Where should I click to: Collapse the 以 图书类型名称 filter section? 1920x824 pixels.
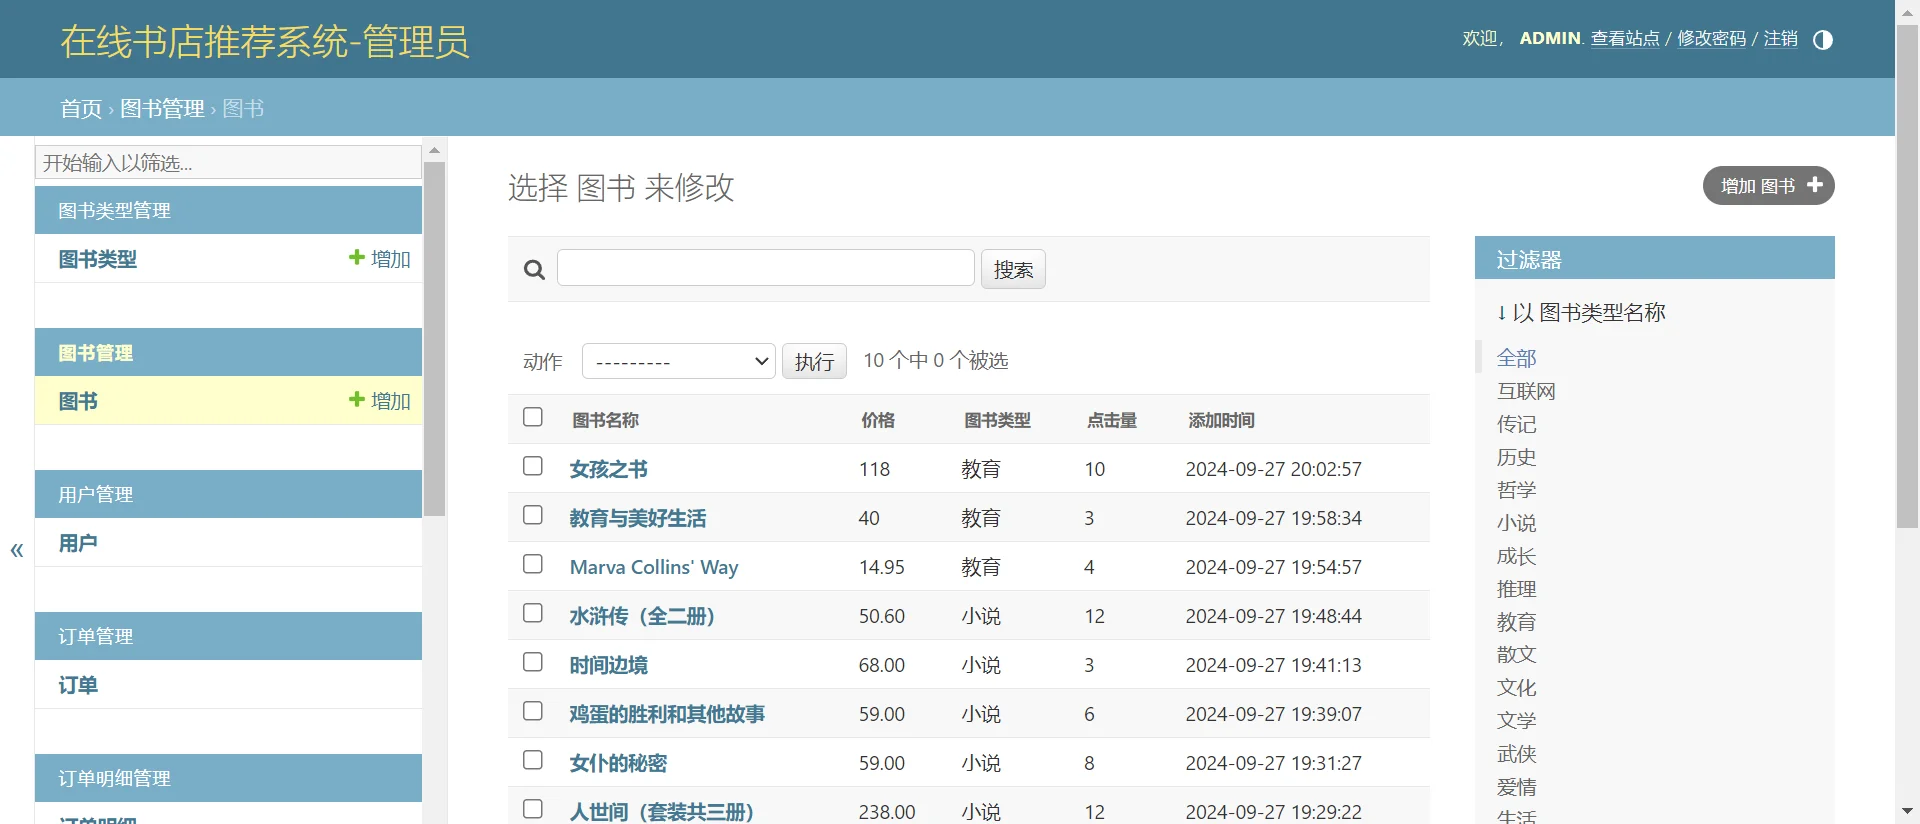[x=1581, y=313]
